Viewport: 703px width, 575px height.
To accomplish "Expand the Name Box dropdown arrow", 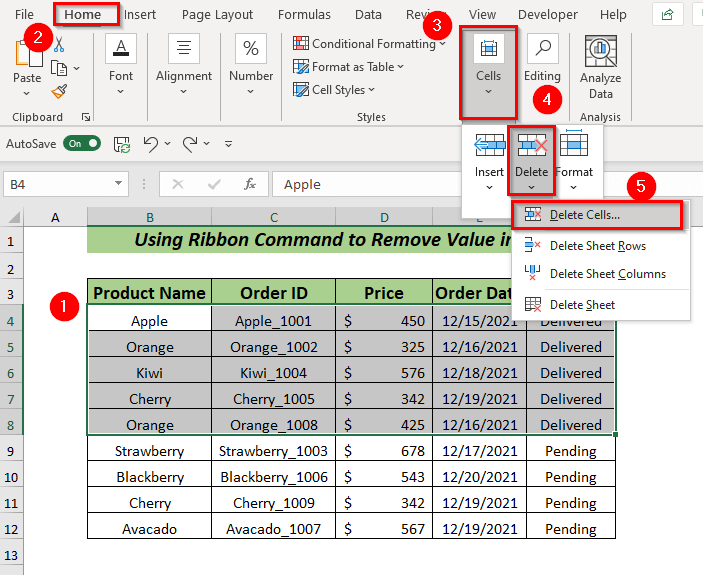I will 118,183.
